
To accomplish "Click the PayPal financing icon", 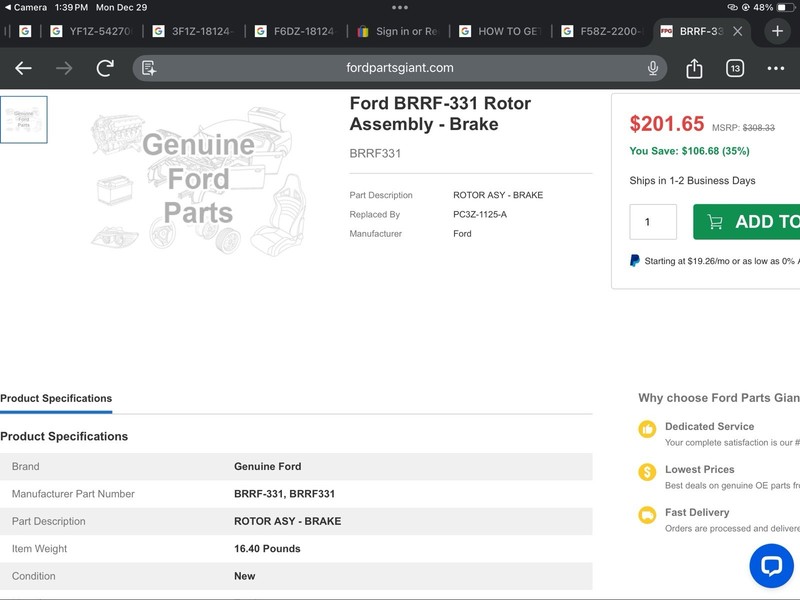I will [634, 261].
